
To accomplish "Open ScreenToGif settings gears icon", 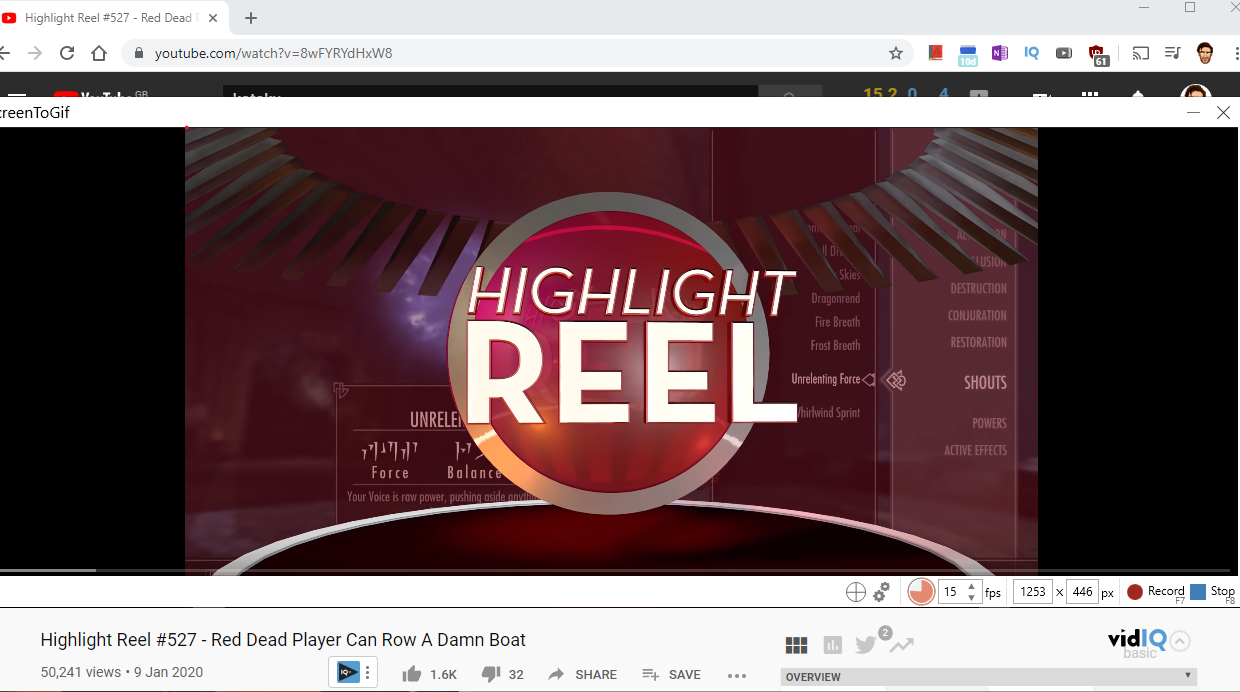I will (881, 592).
